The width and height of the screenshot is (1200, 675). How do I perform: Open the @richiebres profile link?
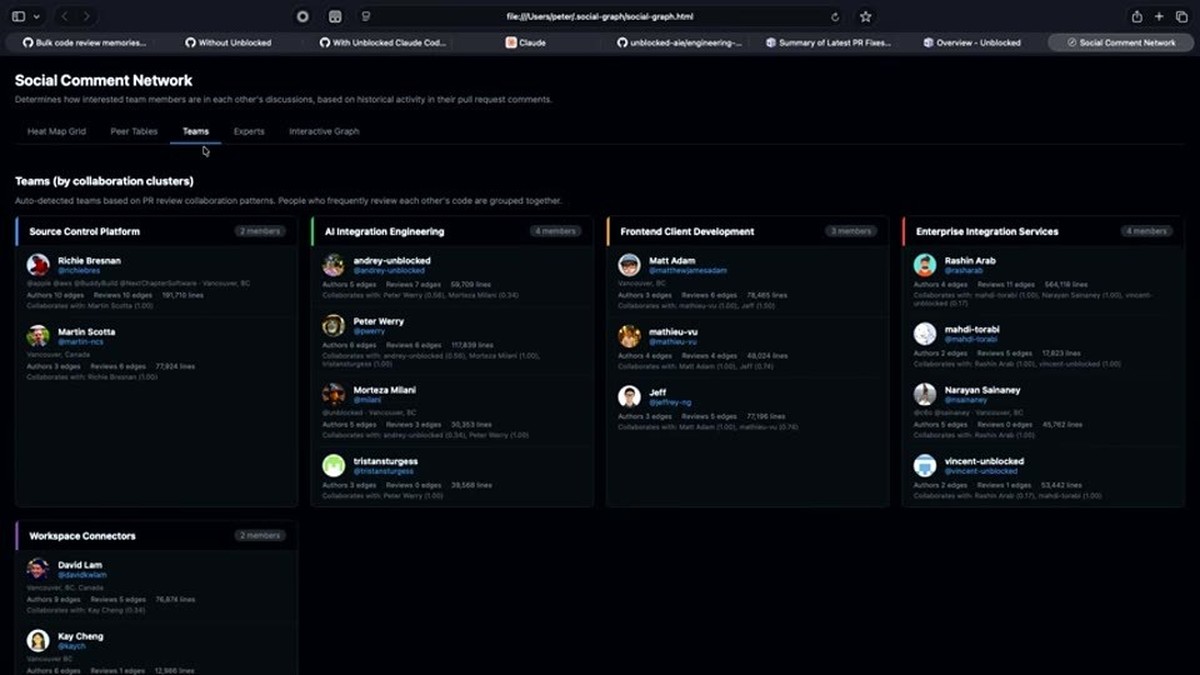click(x=79, y=270)
